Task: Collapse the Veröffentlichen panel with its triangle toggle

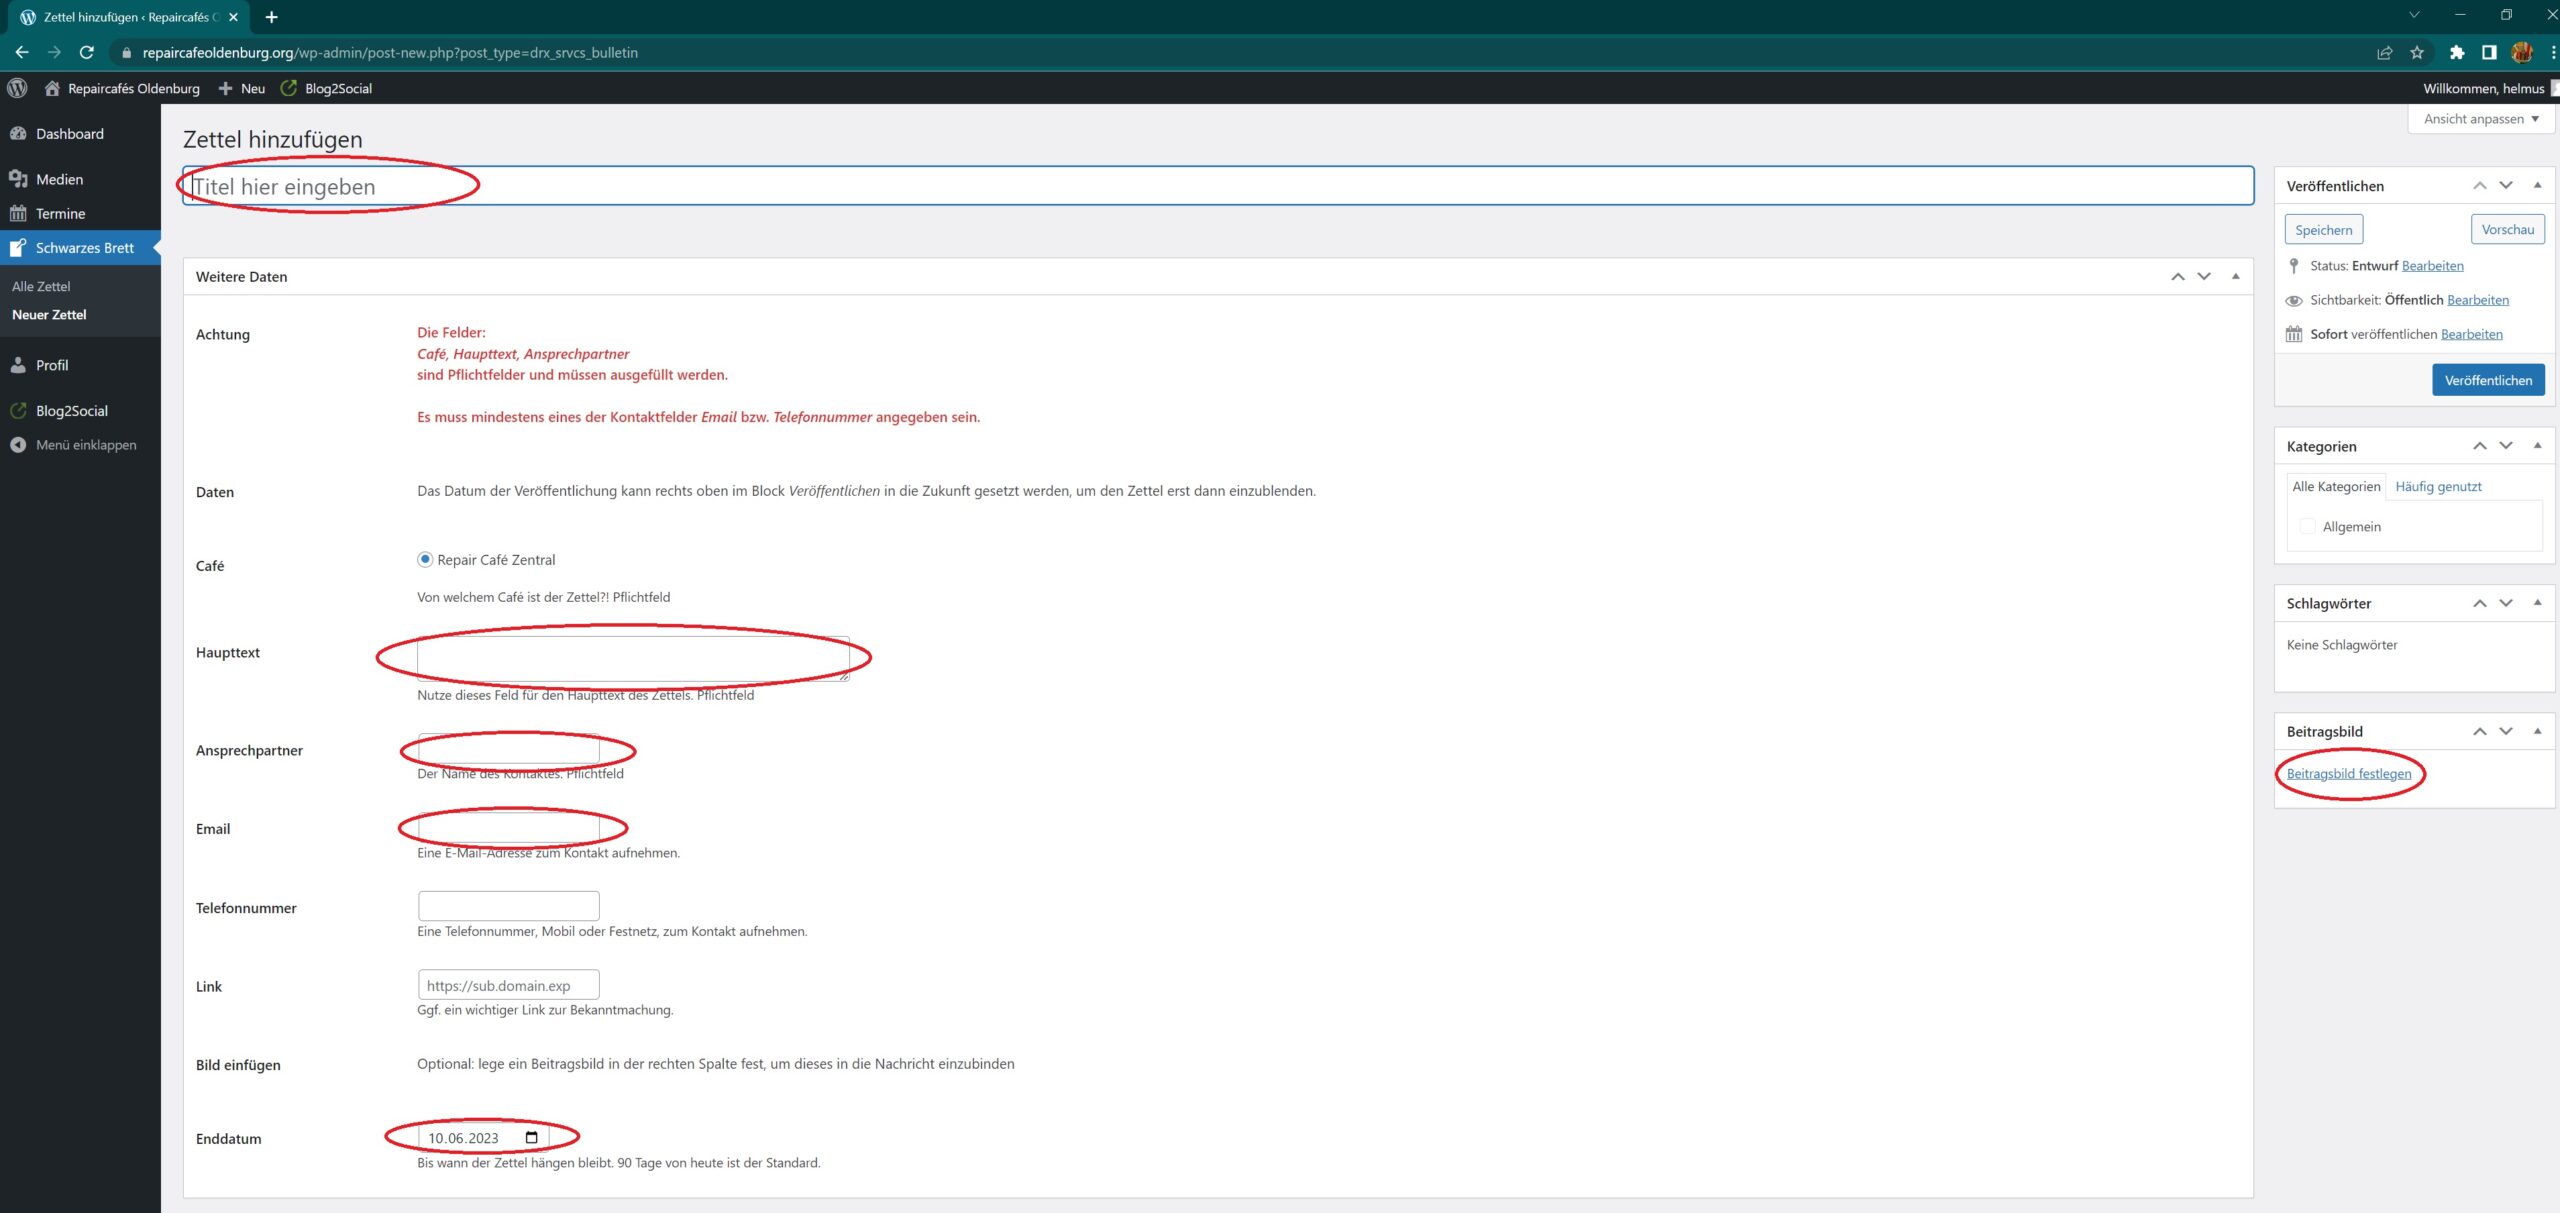Action: (2537, 185)
